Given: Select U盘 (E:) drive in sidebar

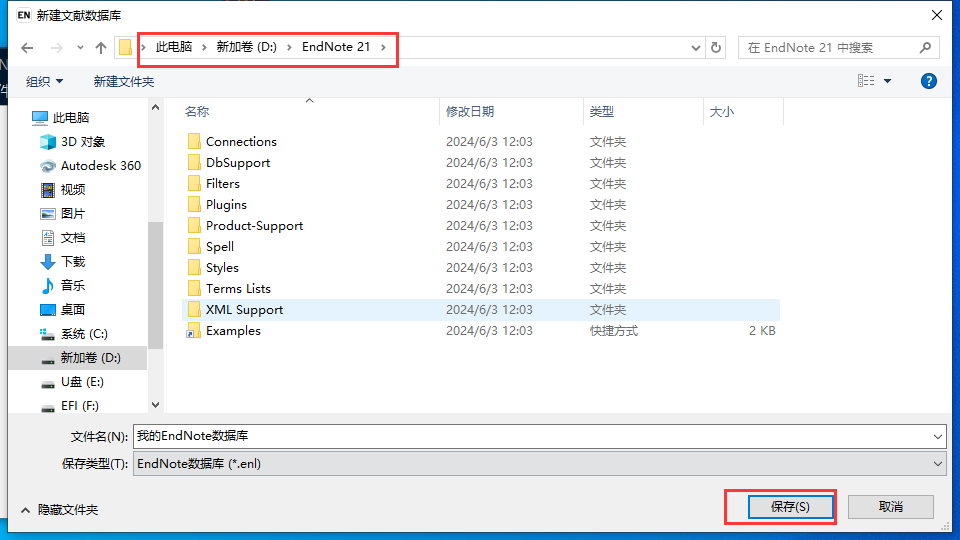Looking at the screenshot, I should (72, 382).
